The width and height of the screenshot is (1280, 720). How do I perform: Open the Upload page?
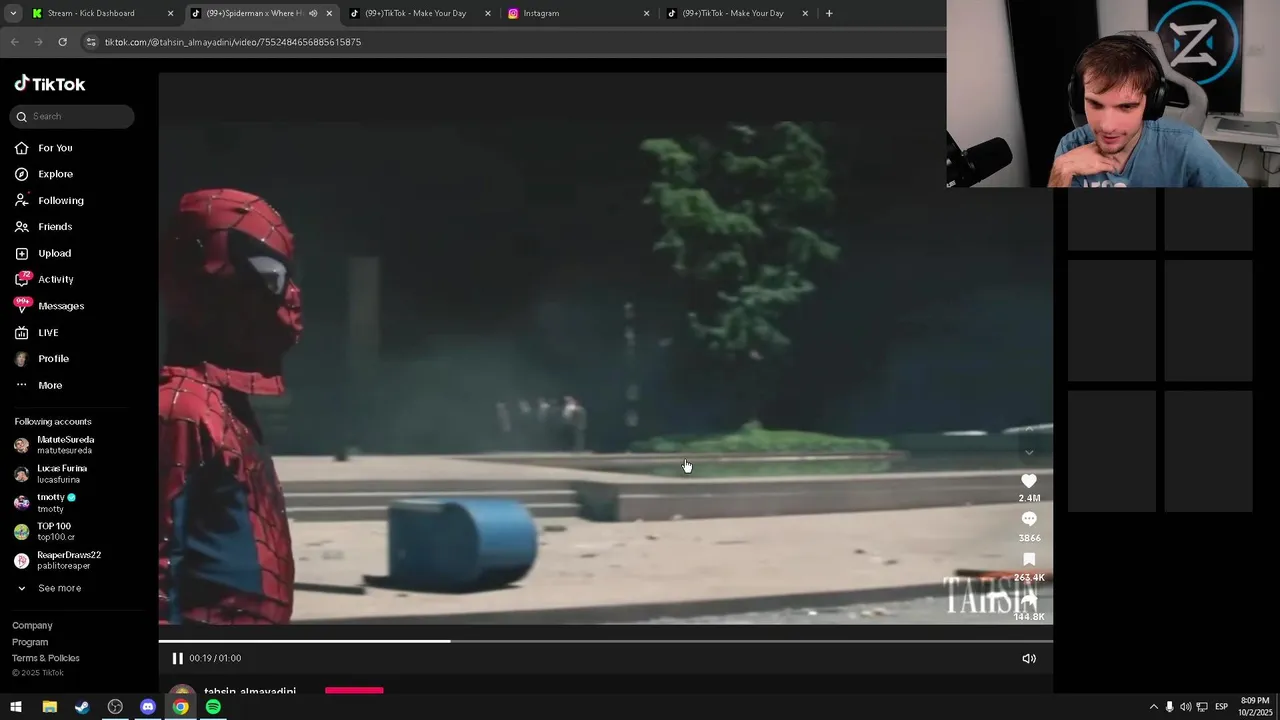pos(54,253)
